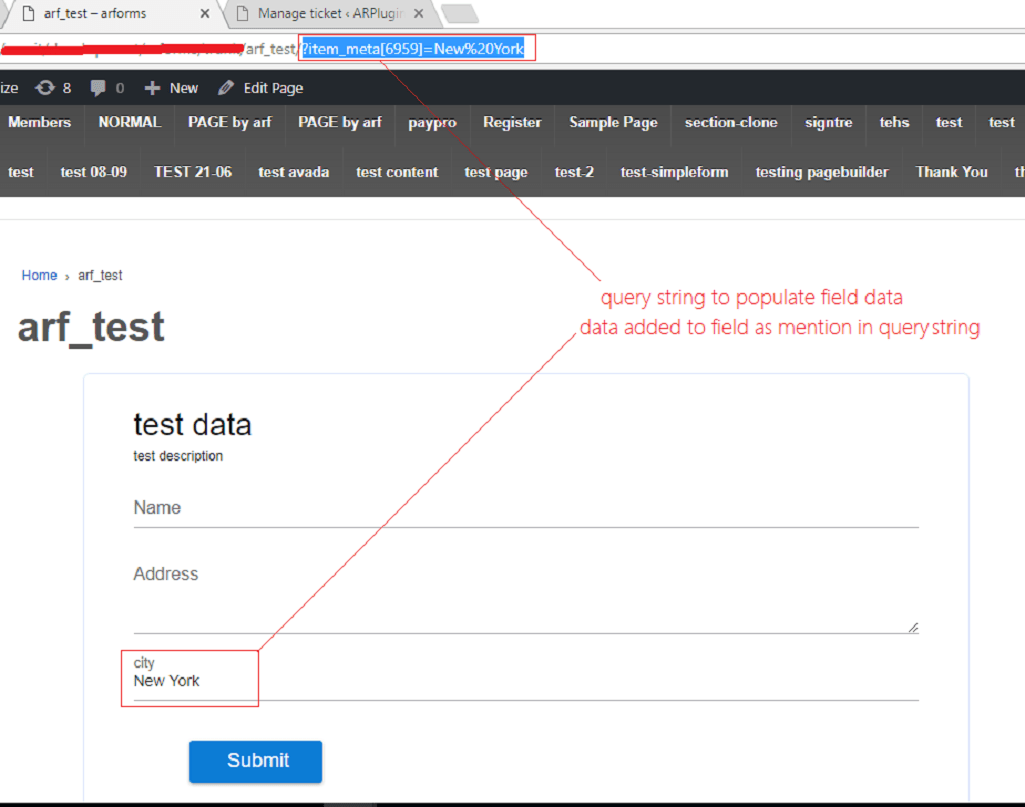The image size is (1025, 807).
Task: Click the updates refresh icon in admin bar
Action: [x=45, y=88]
